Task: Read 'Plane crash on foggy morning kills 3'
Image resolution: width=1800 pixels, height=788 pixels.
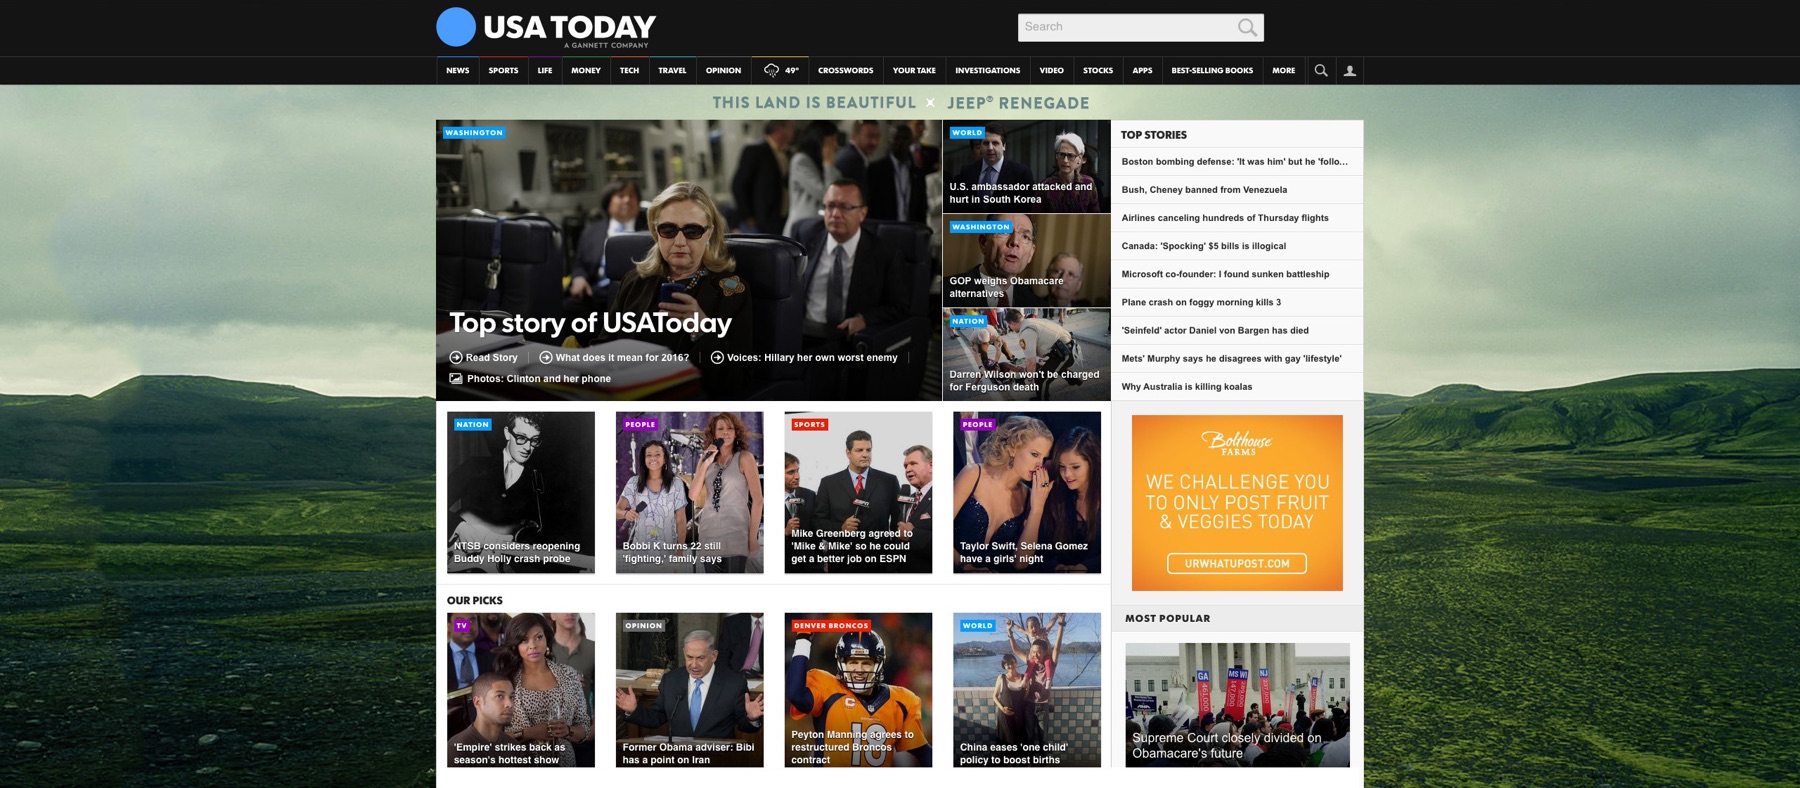Action: [1201, 301]
